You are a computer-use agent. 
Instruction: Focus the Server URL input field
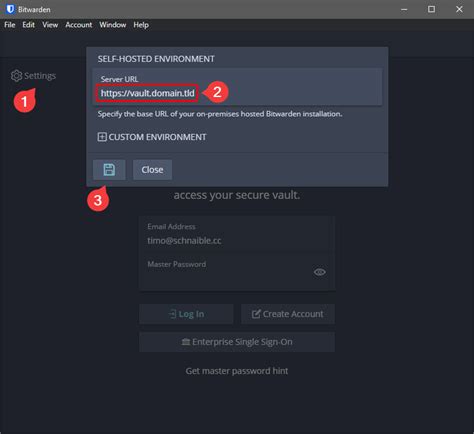[x=237, y=87]
